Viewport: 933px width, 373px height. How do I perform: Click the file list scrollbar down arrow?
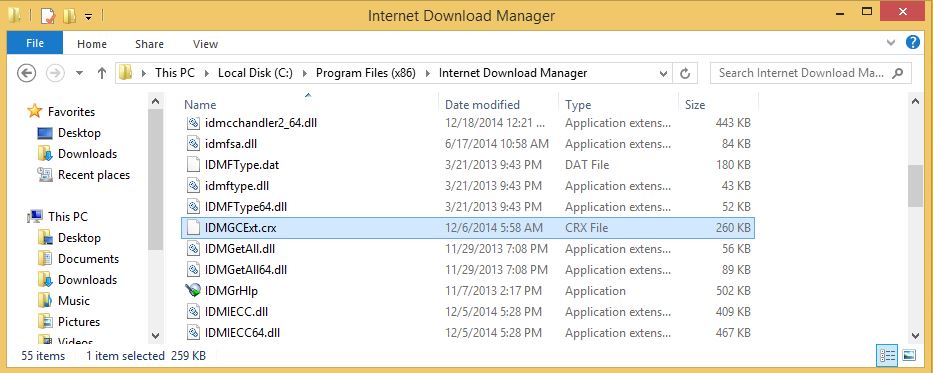pos(915,336)
